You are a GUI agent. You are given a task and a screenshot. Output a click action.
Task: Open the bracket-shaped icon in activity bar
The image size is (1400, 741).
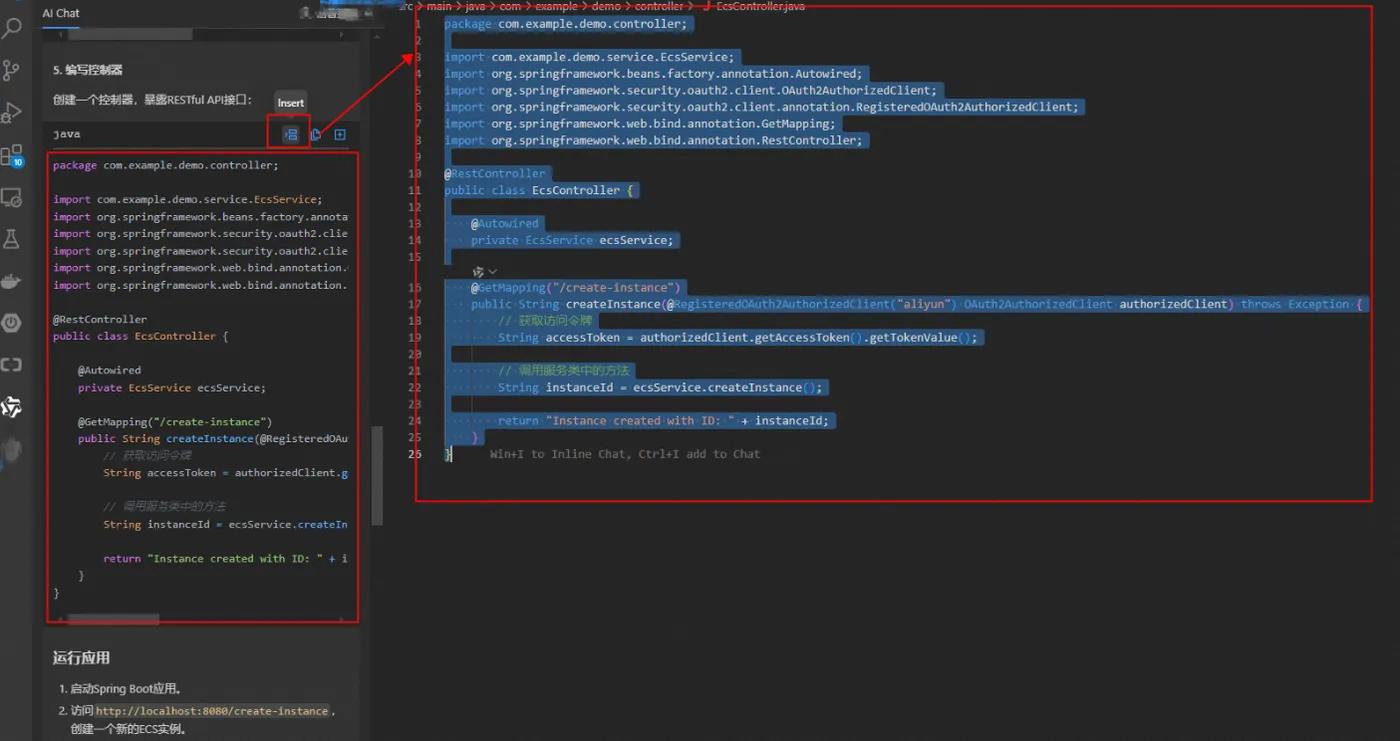(12, 365)
